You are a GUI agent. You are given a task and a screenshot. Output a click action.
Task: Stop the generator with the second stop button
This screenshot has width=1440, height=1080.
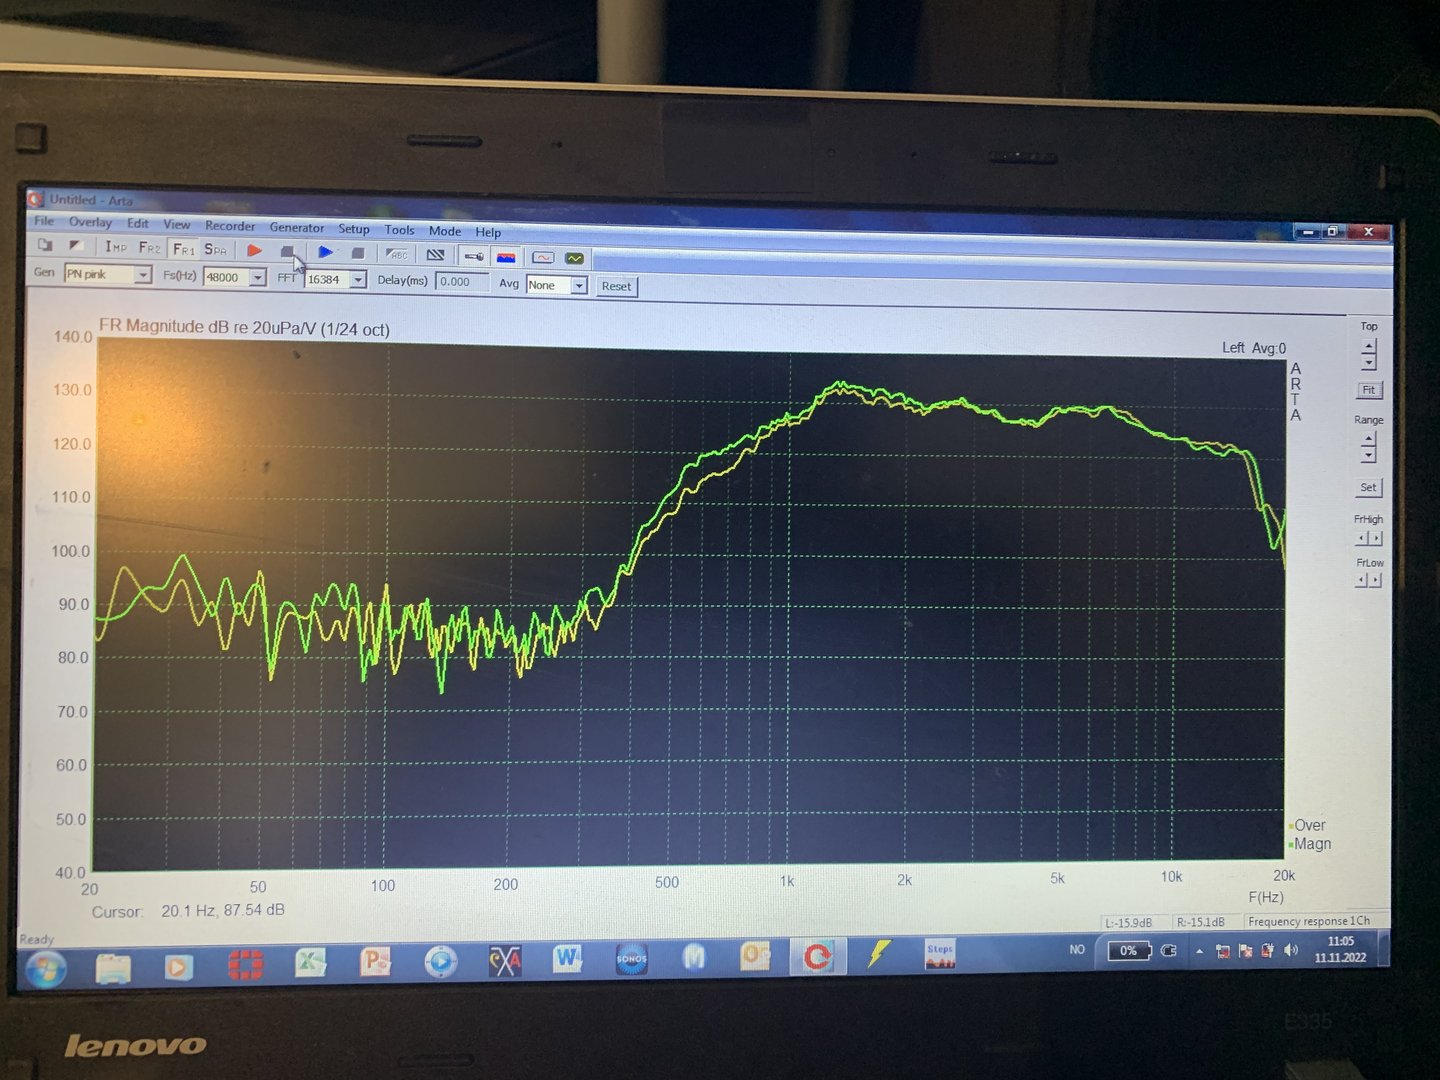[358, 253]
